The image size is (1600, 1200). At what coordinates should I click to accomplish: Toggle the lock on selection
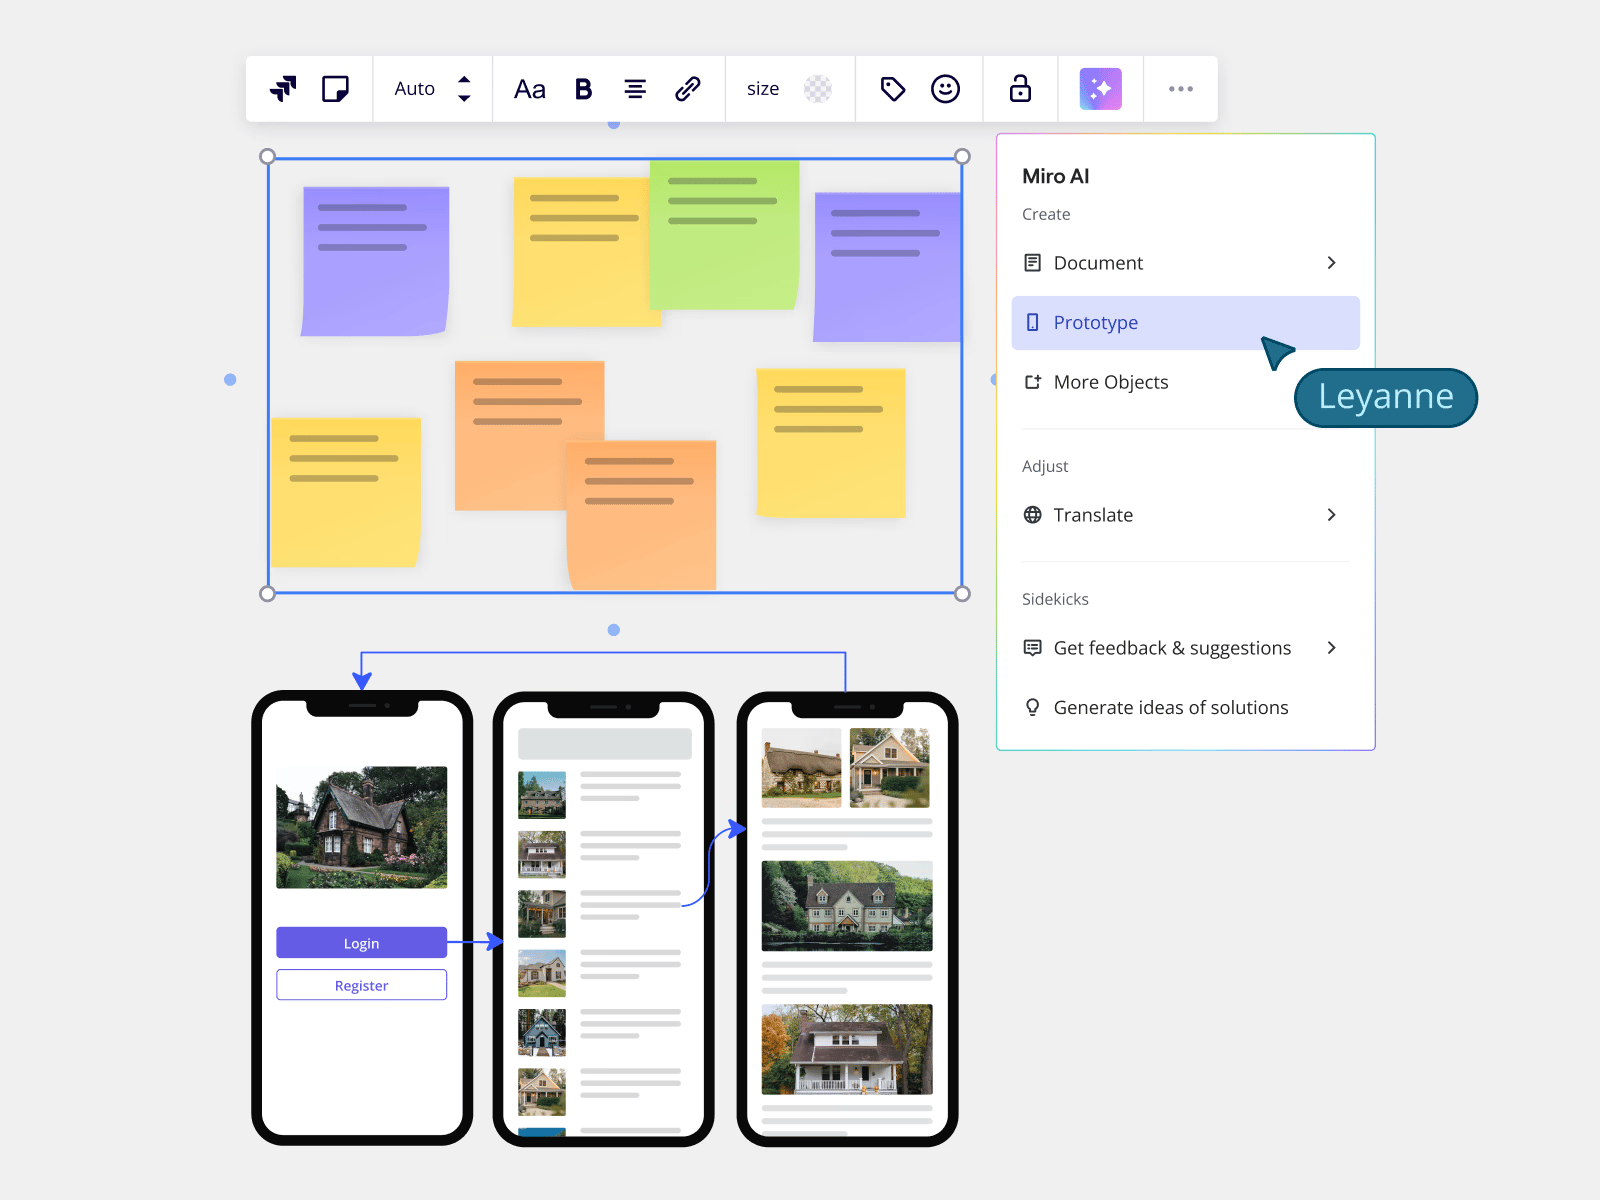(x=1020, y=88)
